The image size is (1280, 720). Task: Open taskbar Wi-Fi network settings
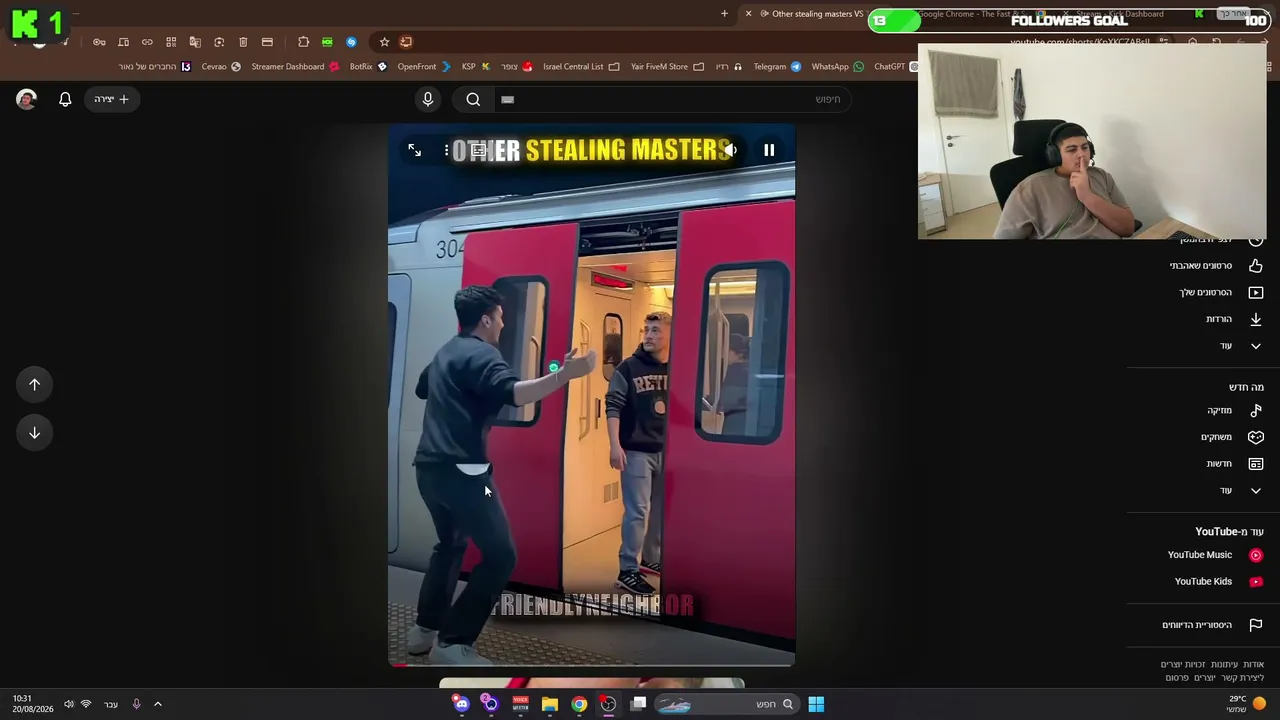pos(86,704)
